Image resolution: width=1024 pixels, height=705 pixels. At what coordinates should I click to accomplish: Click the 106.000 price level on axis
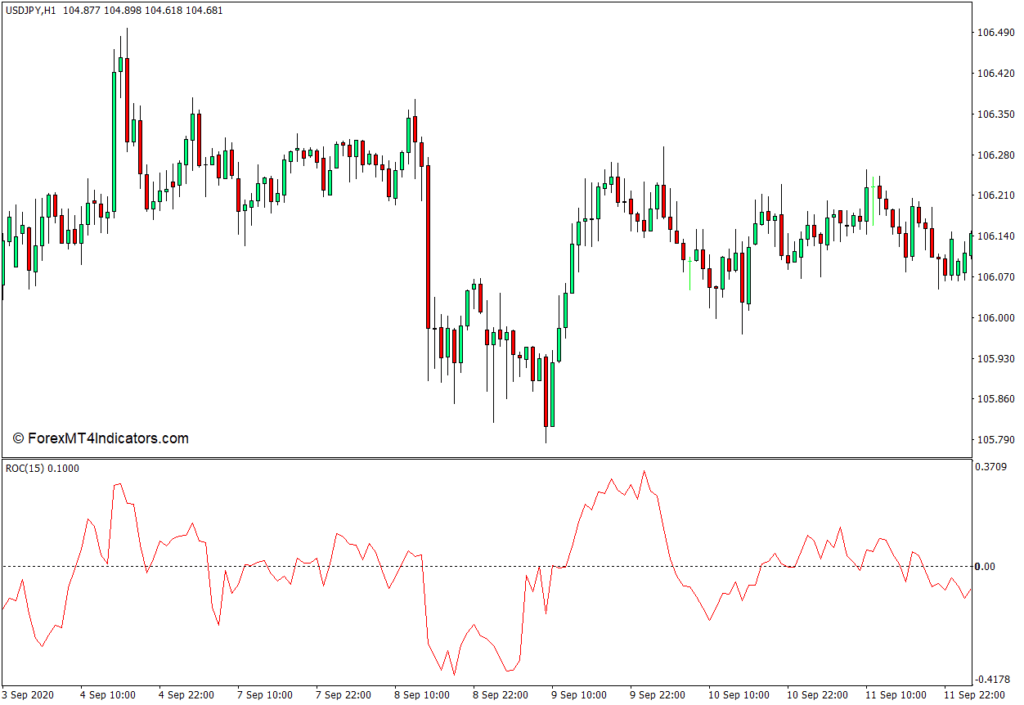[993, 318]
